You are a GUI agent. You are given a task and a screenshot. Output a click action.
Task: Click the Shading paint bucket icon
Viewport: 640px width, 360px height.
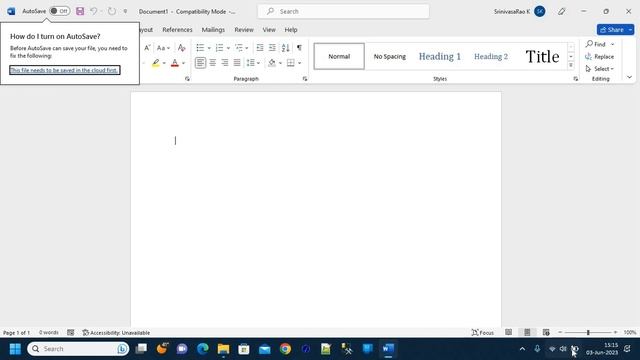pos(271,63)
